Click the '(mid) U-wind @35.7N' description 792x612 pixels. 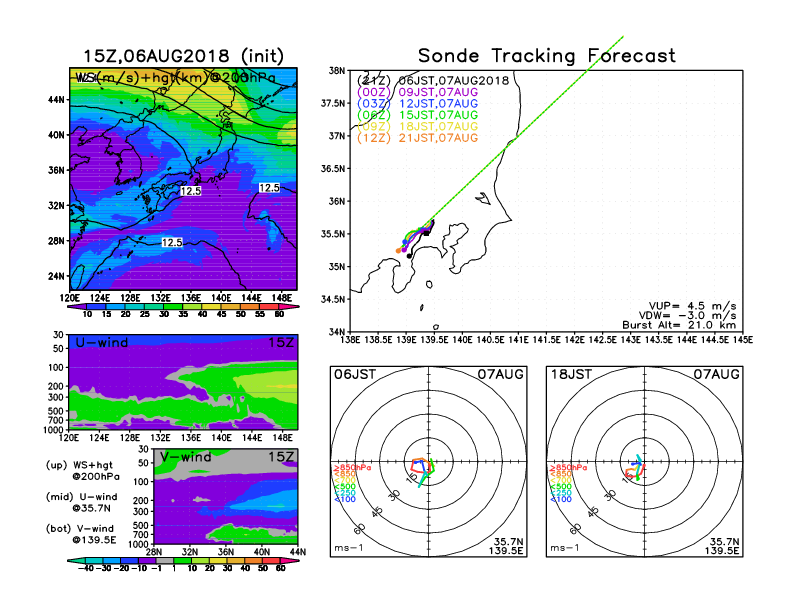(82, 502)
